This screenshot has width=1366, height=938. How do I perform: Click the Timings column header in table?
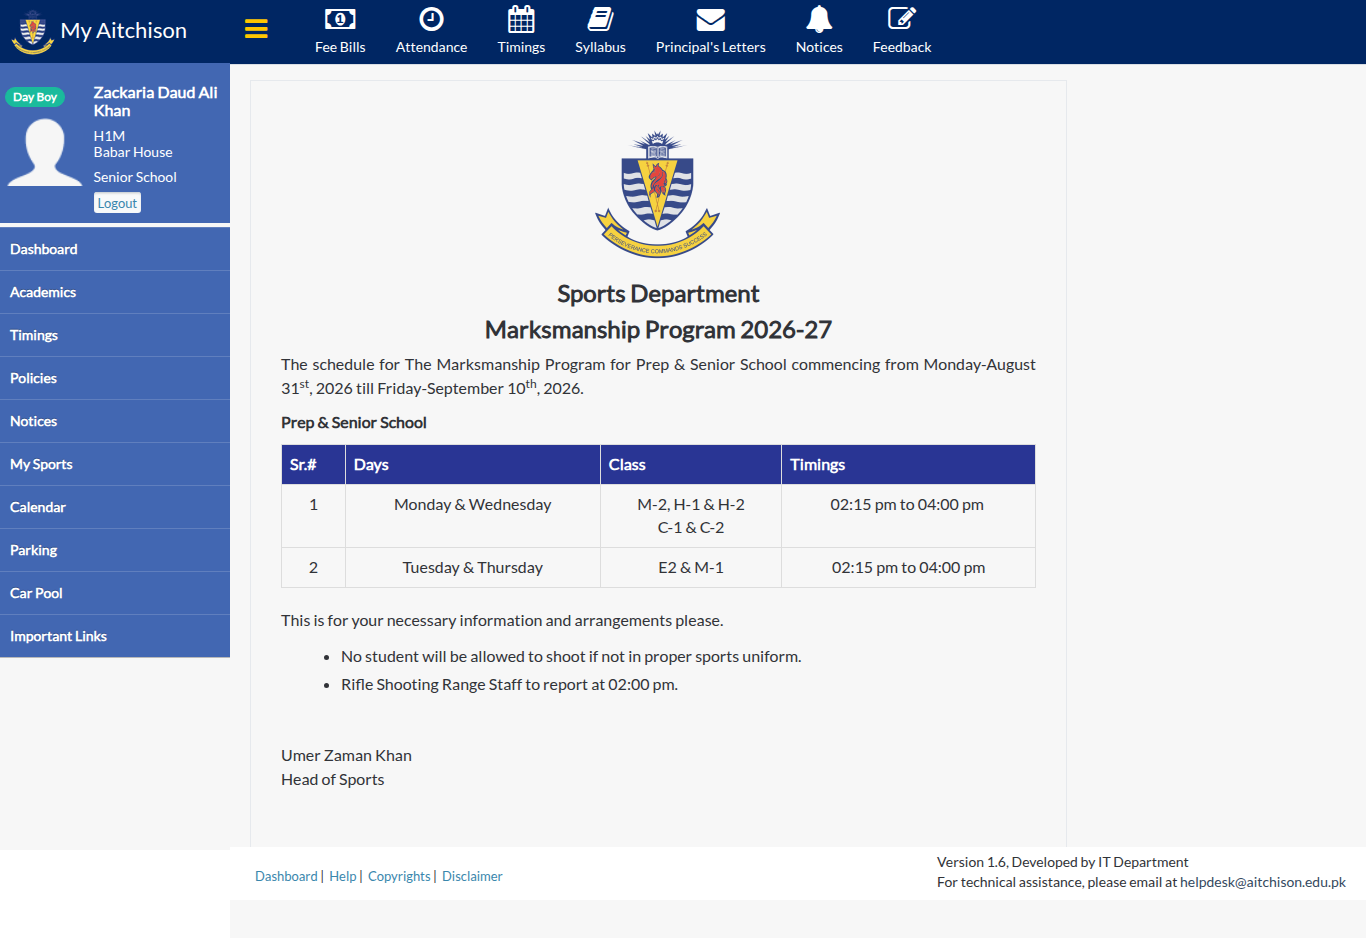pos(908,465)
